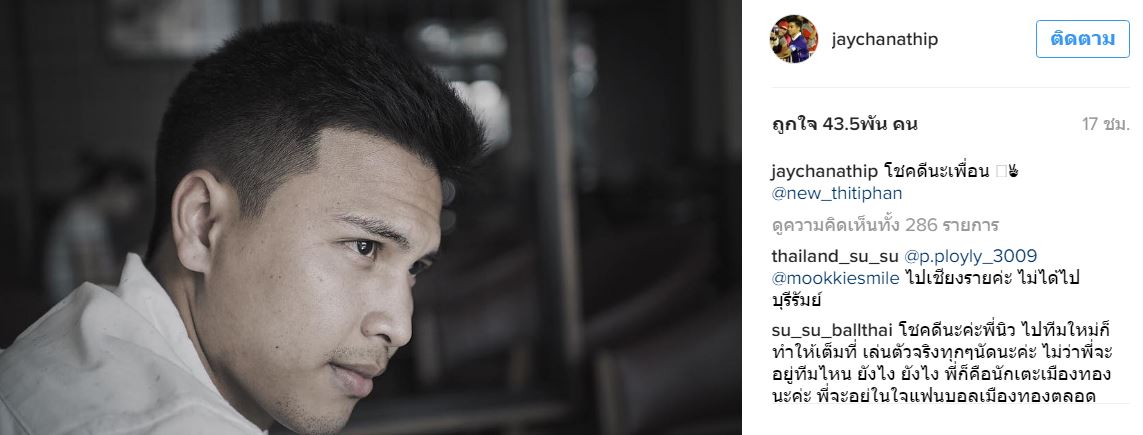Click the word บุรีรัมย์ in comment
Image resolution: width=1143 pixels, height=435 pixels.
(x=801, y=299)
